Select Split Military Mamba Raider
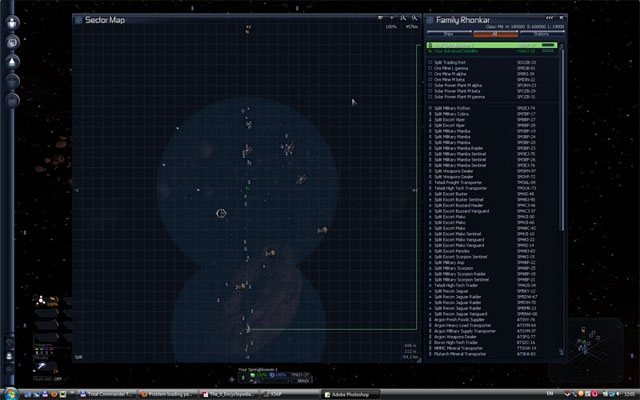 click(492, 148)
